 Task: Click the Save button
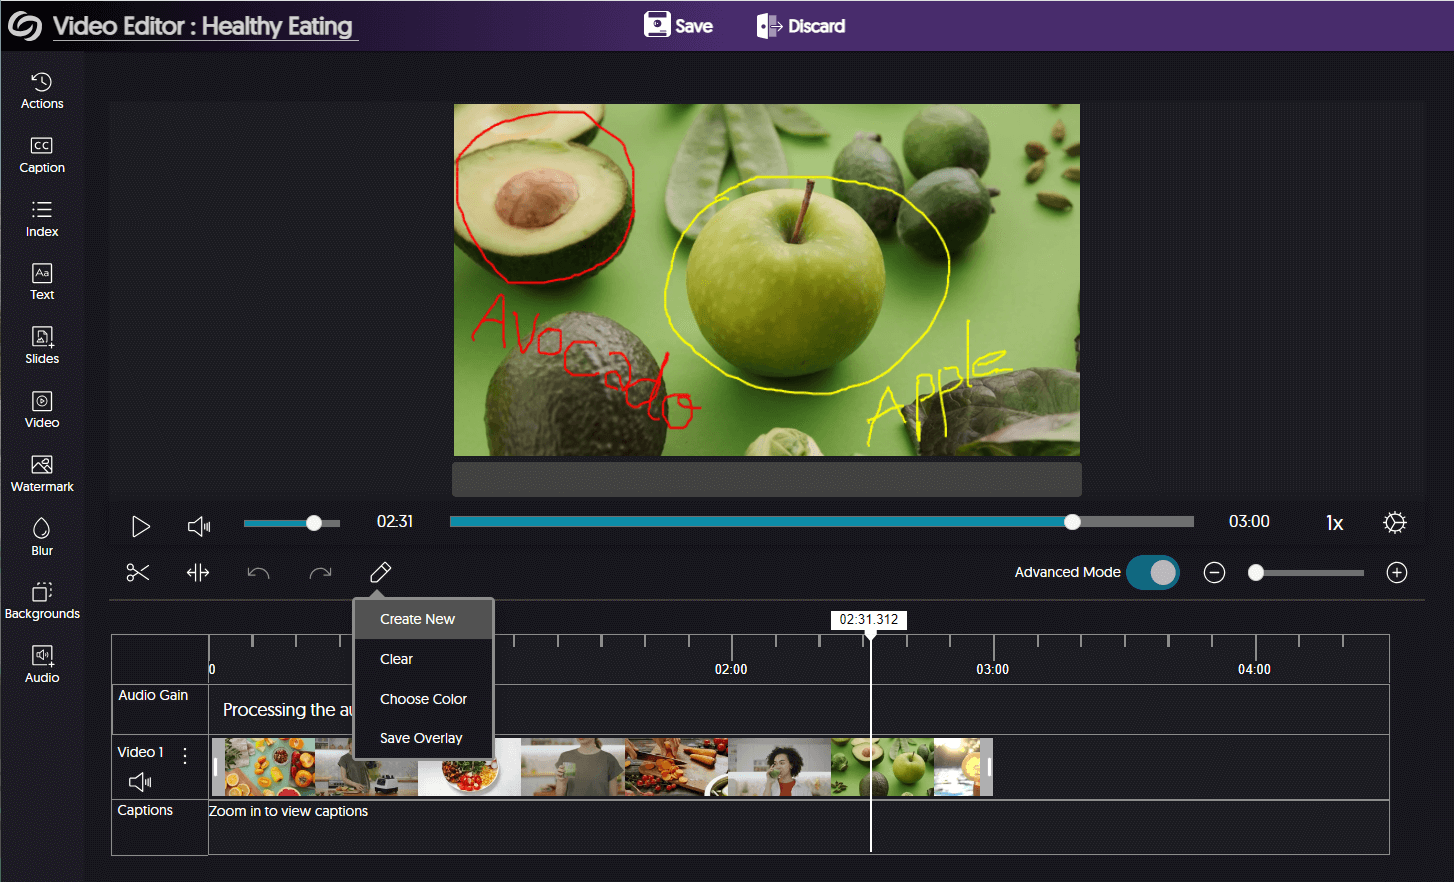[x=678, y=25]
